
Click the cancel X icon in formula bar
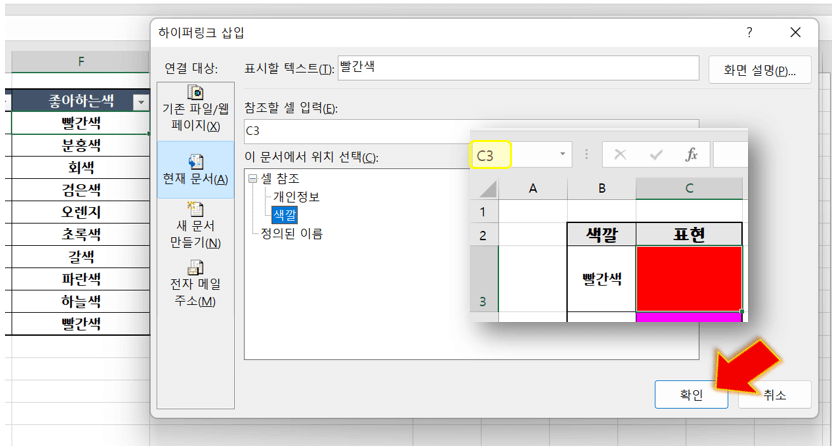coord(620,155)
